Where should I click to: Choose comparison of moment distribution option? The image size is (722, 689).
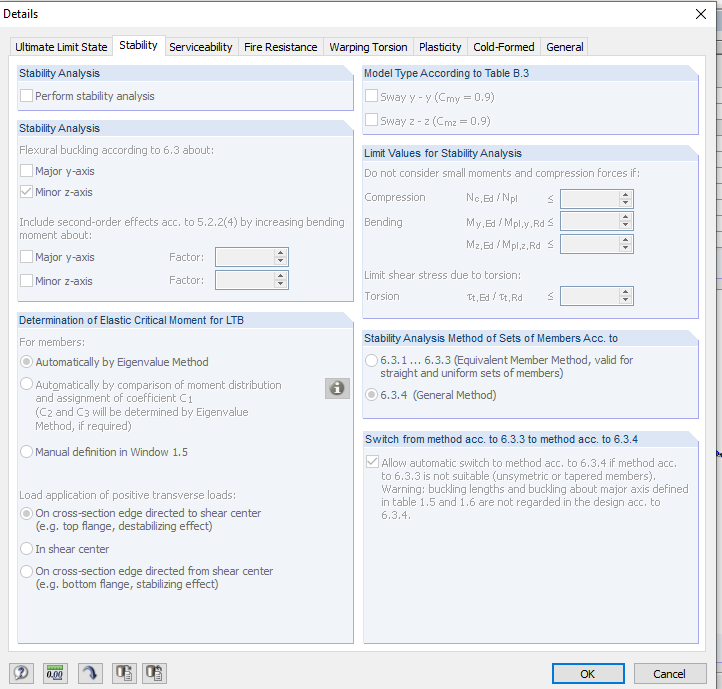tap(27, 384)
